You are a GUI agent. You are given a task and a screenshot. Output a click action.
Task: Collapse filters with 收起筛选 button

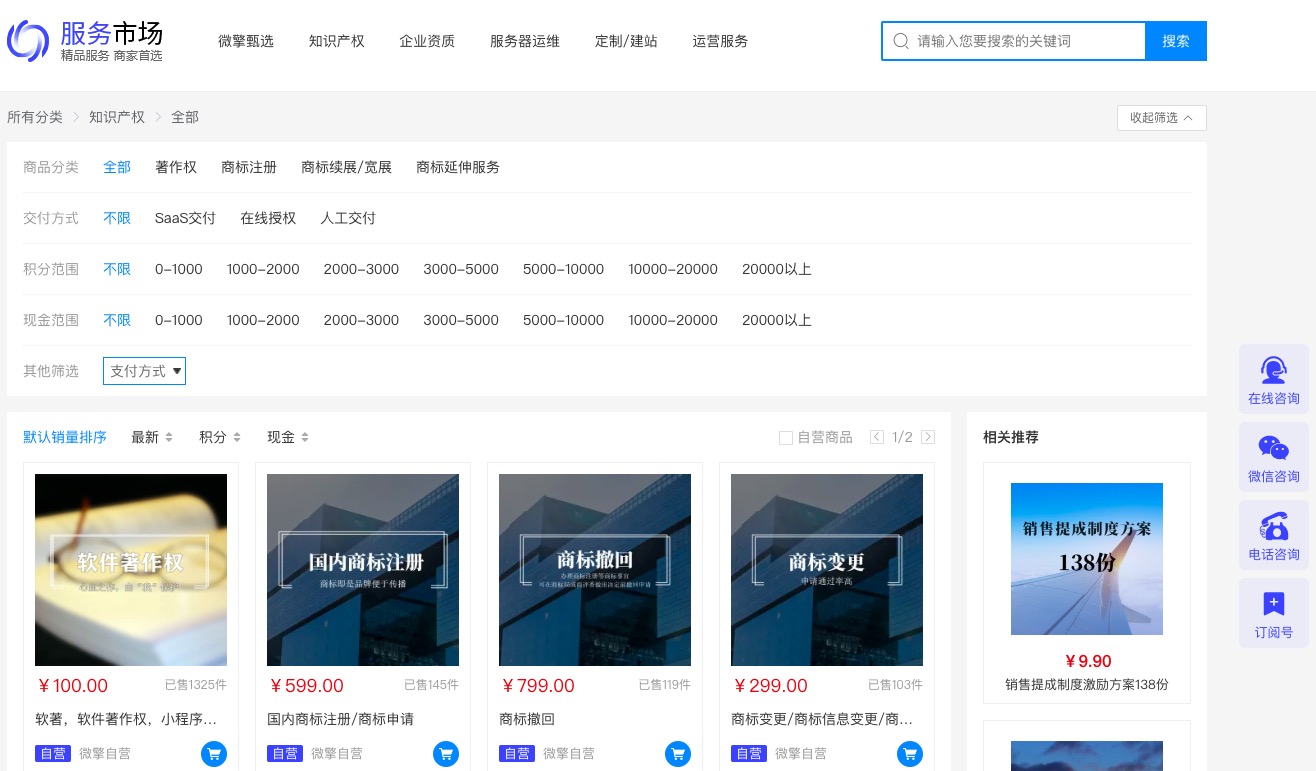coord(1162,118)
